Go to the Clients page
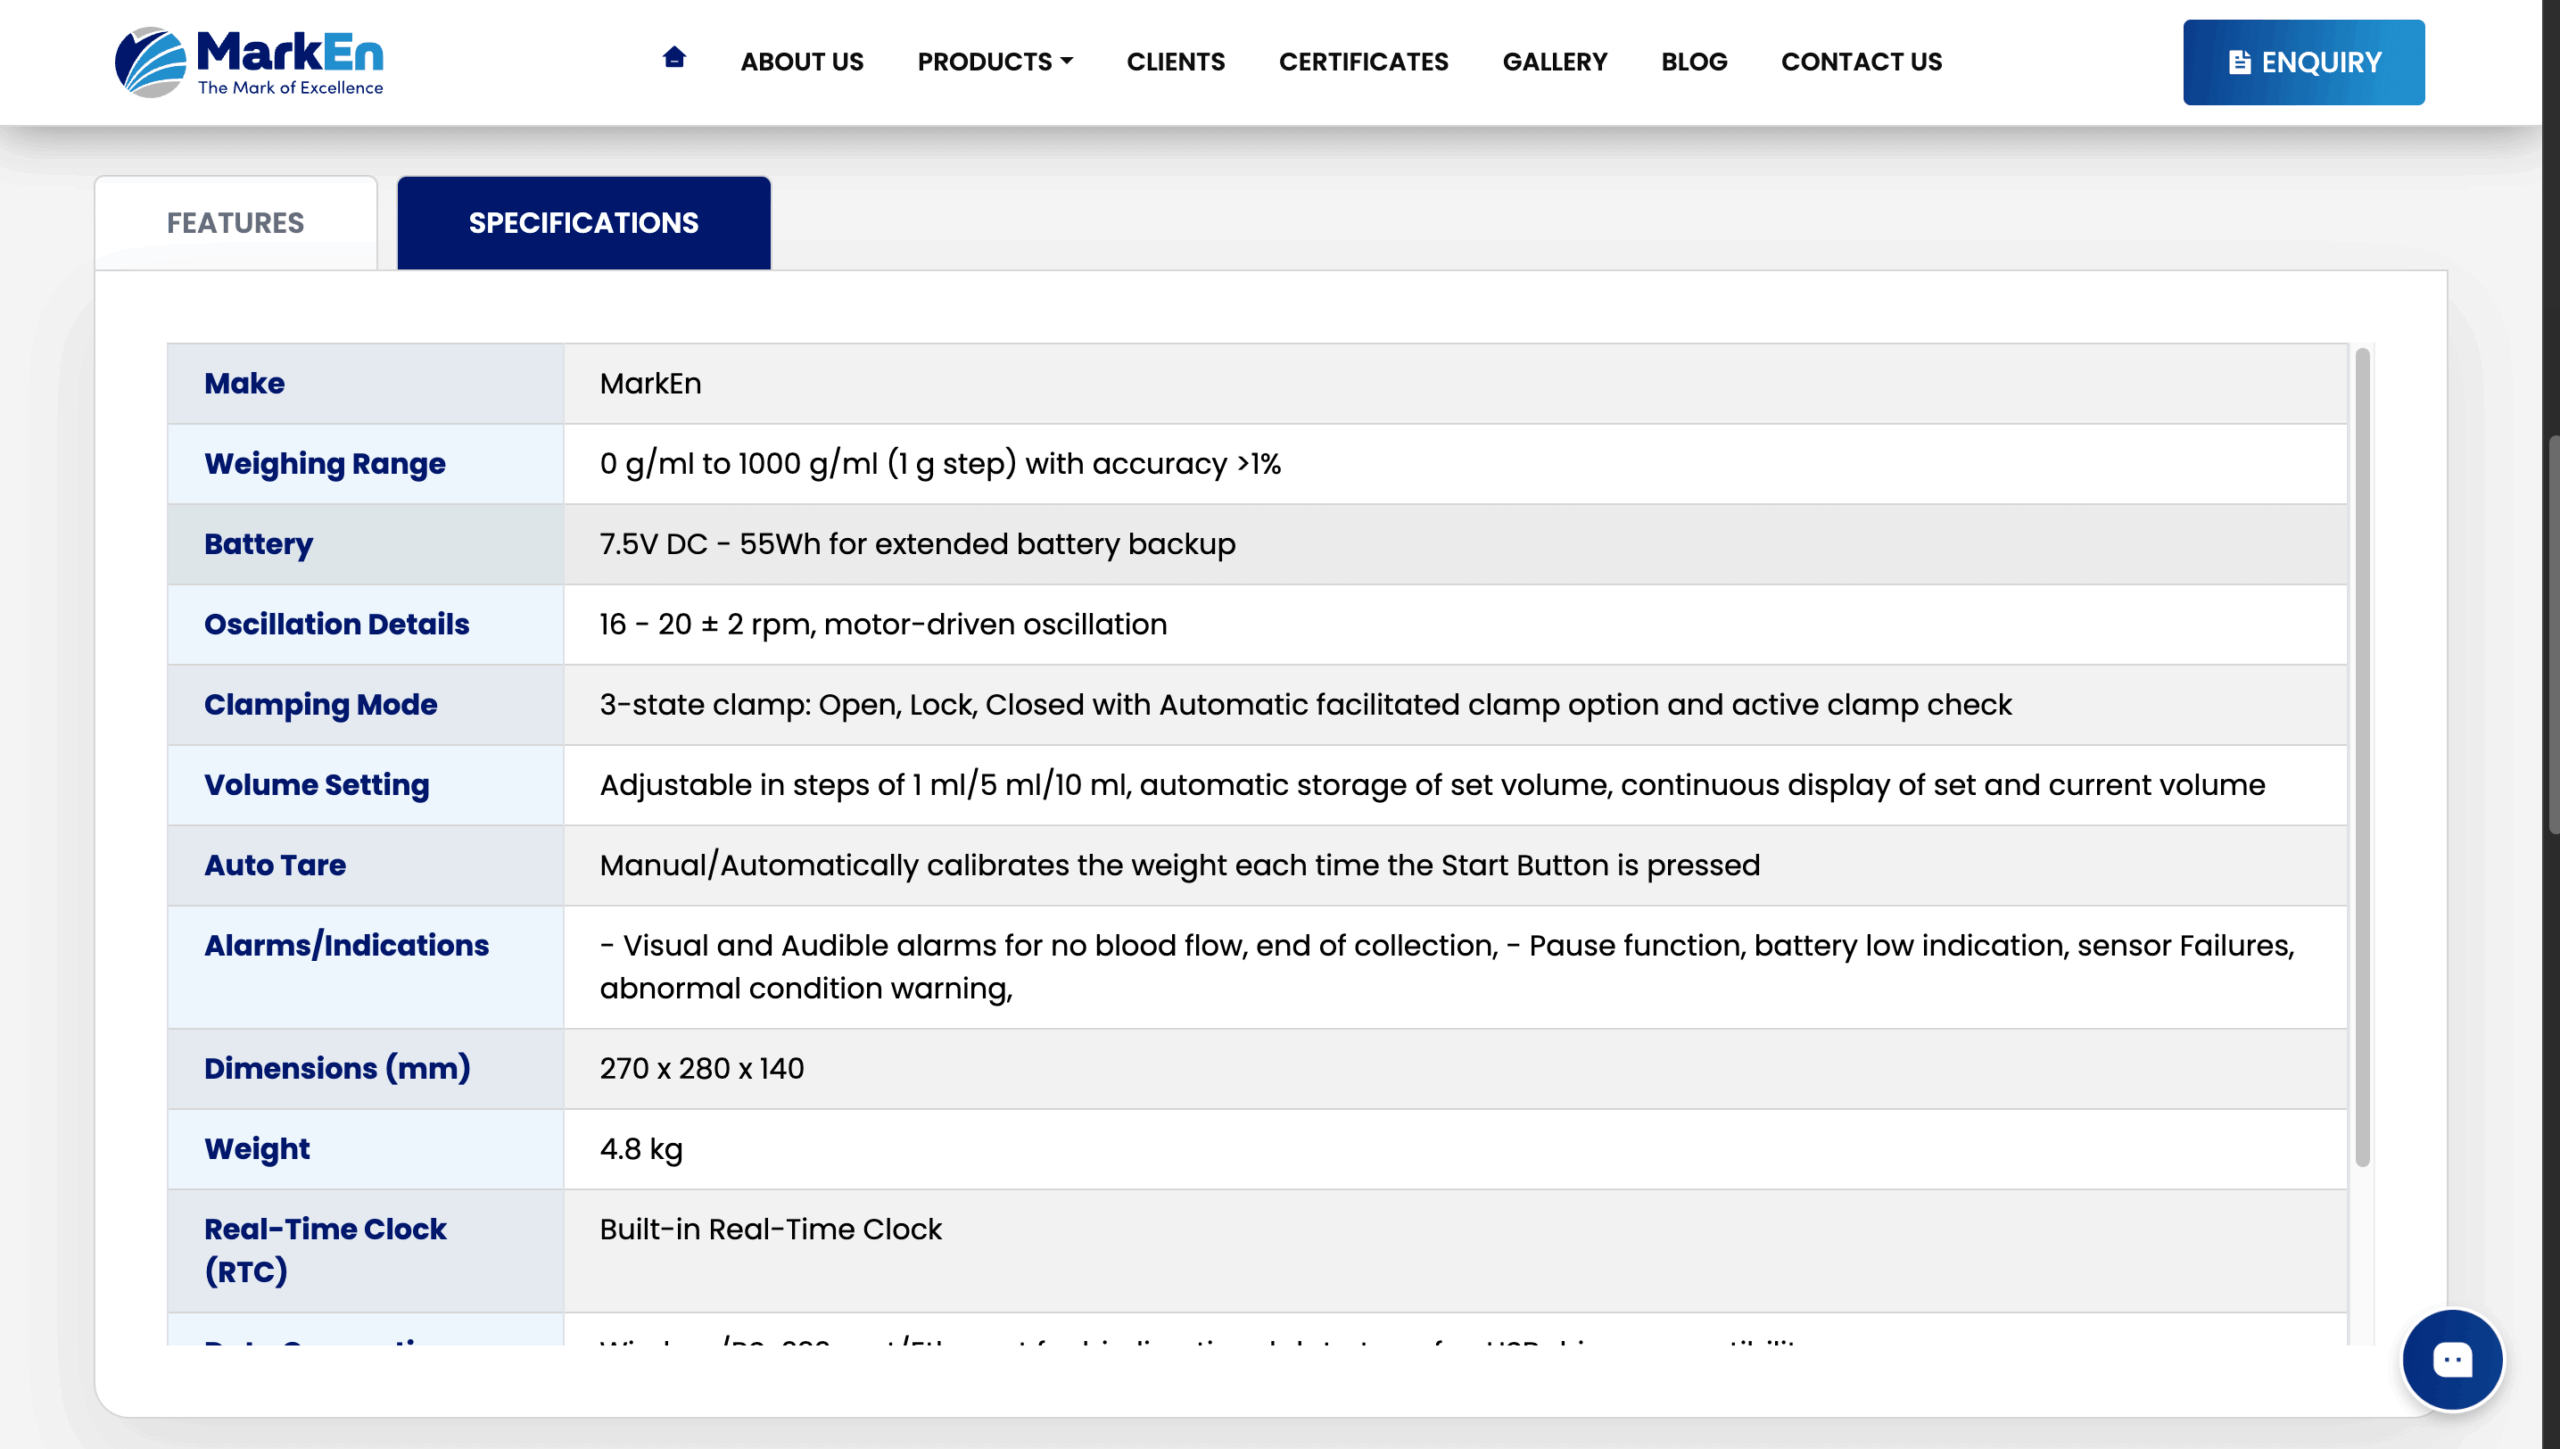This screenshot has height=1449, width=2560. (1175, 62)
